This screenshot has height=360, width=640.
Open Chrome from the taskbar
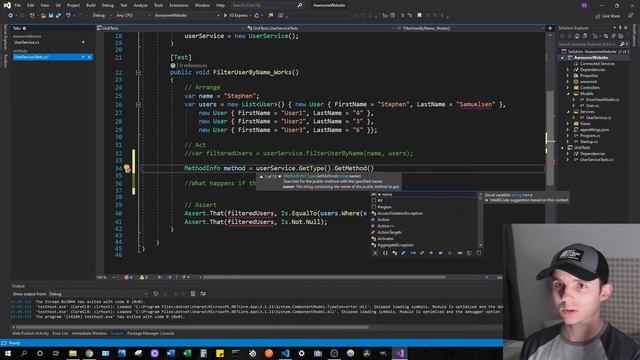(89, 353)
